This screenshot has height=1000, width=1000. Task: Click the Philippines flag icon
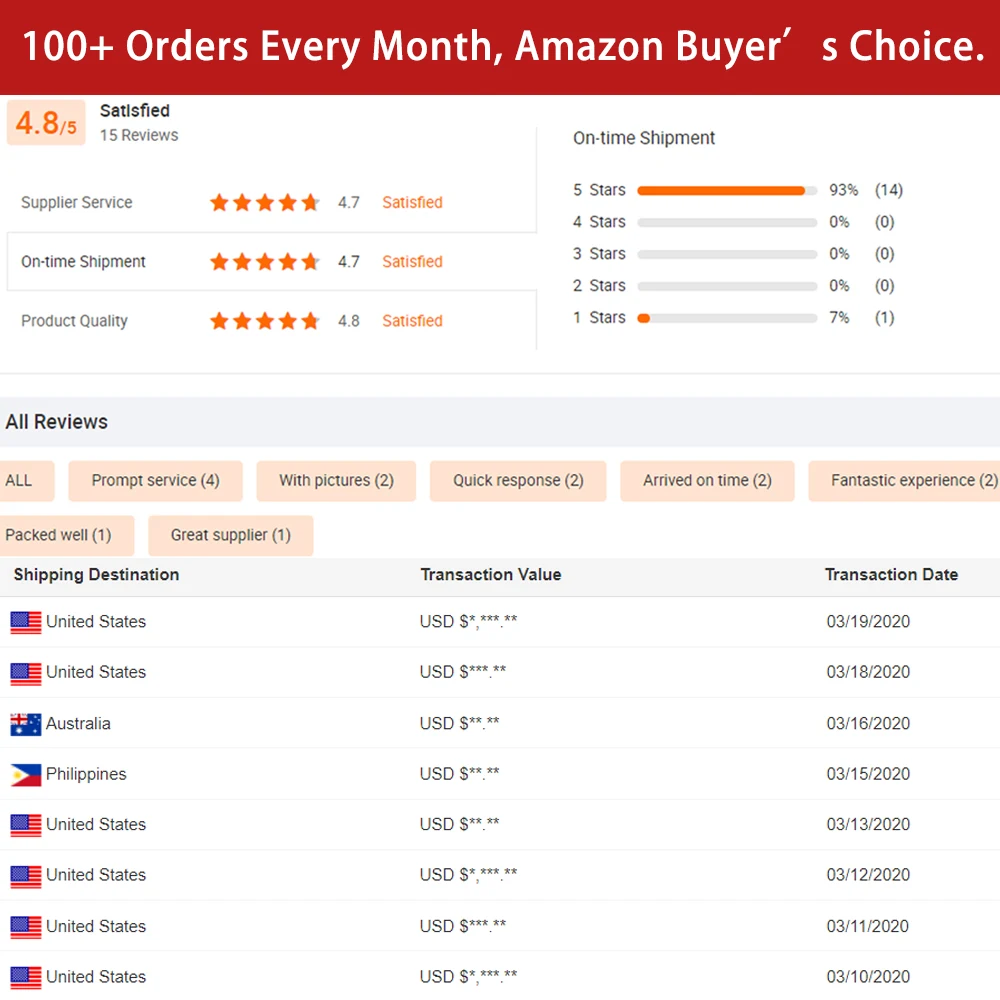click(26, 774)
